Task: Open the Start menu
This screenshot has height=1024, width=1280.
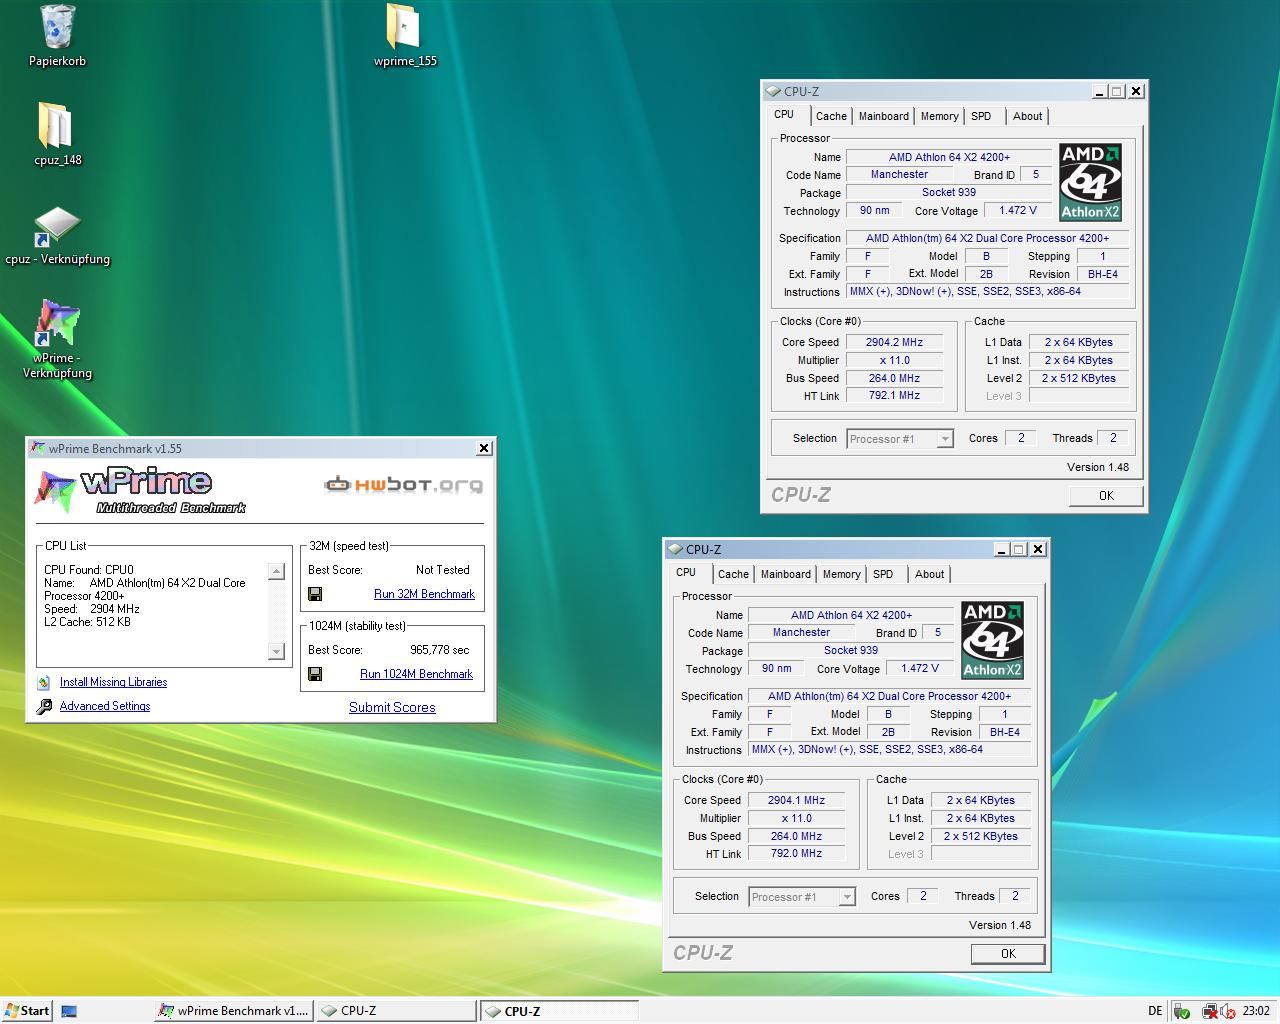Action: coord(26,1010)
